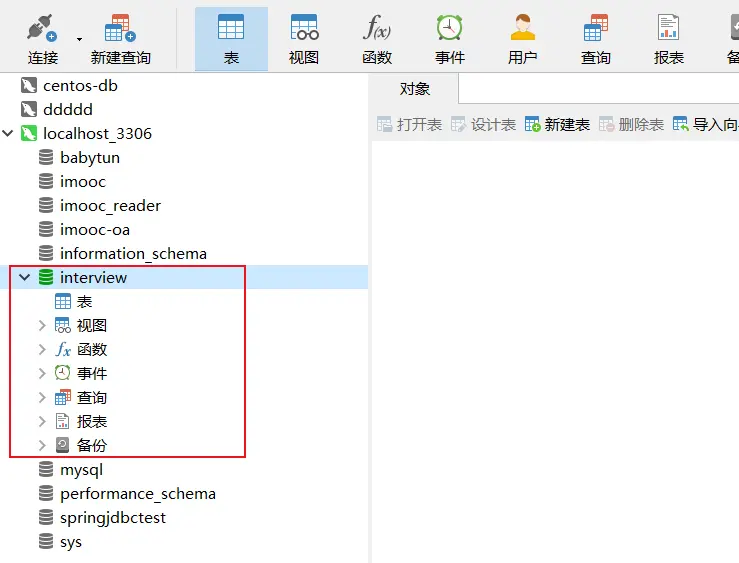Select the 表 (Table) toolbar button
The height and width of the screenshot is (563, 739).
231,40
